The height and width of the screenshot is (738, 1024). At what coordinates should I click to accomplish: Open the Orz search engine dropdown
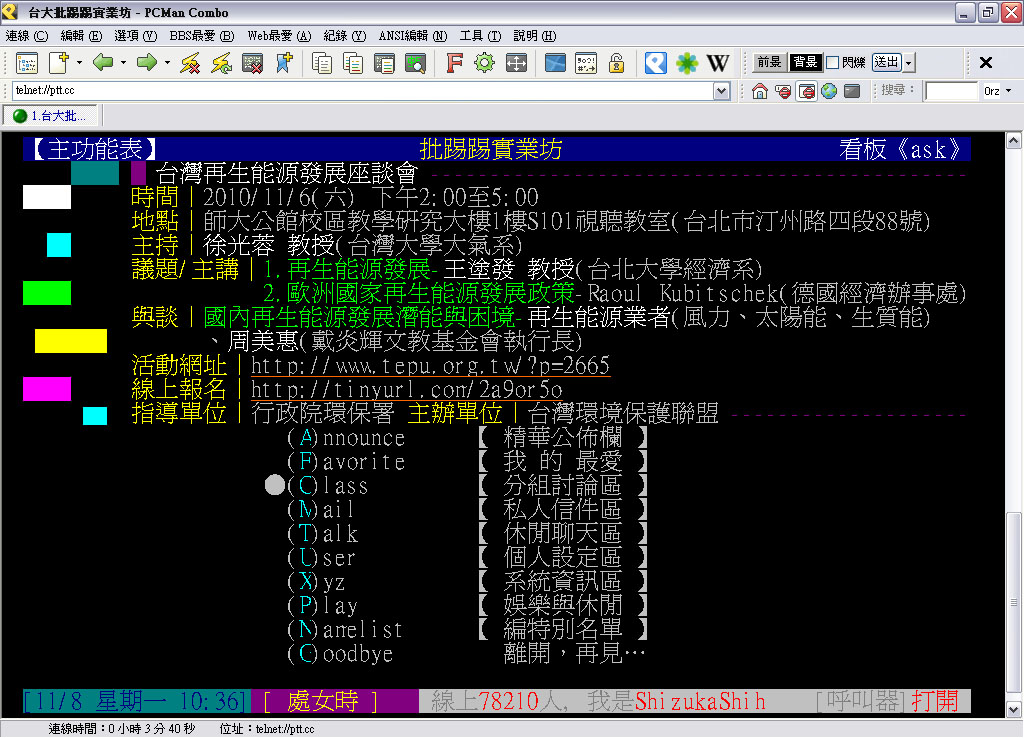1008,91
